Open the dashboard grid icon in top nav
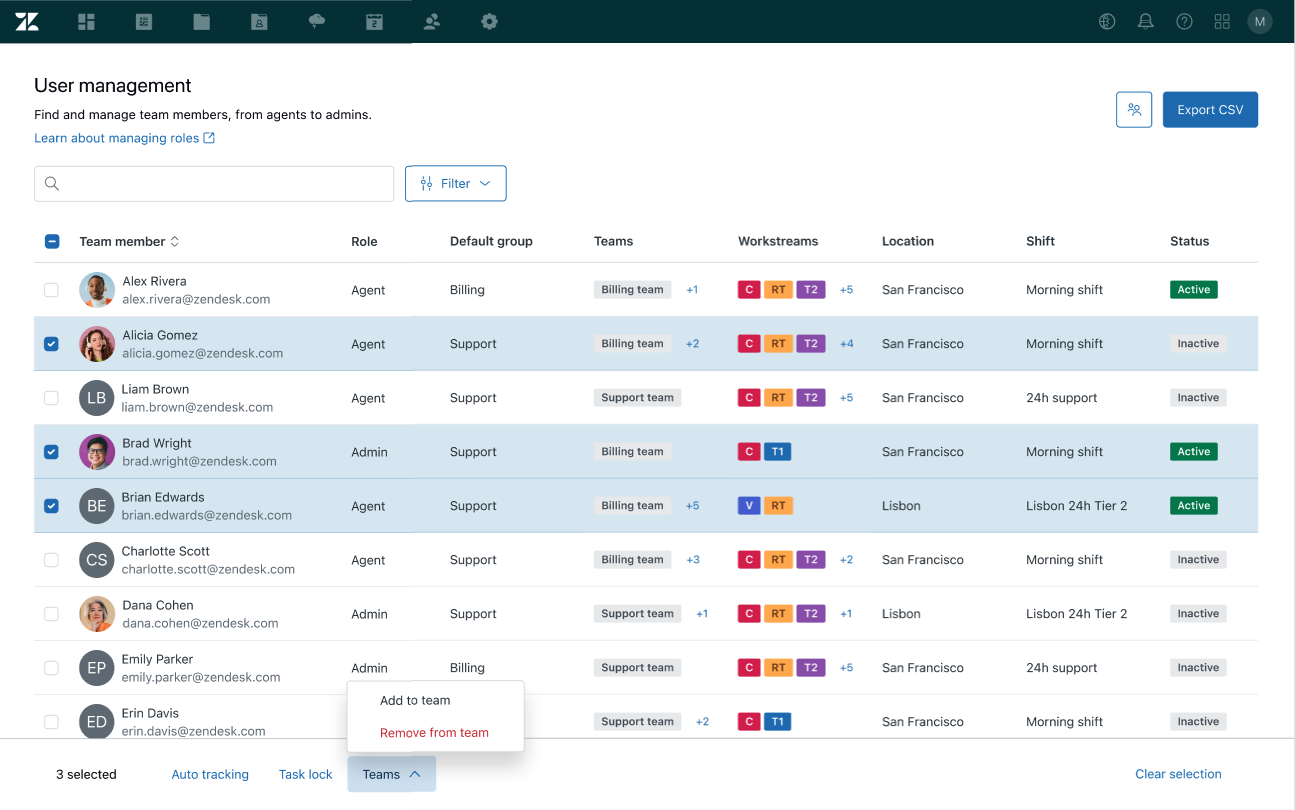This screenshot has height=810, width=1296. [x=86, y=21]
